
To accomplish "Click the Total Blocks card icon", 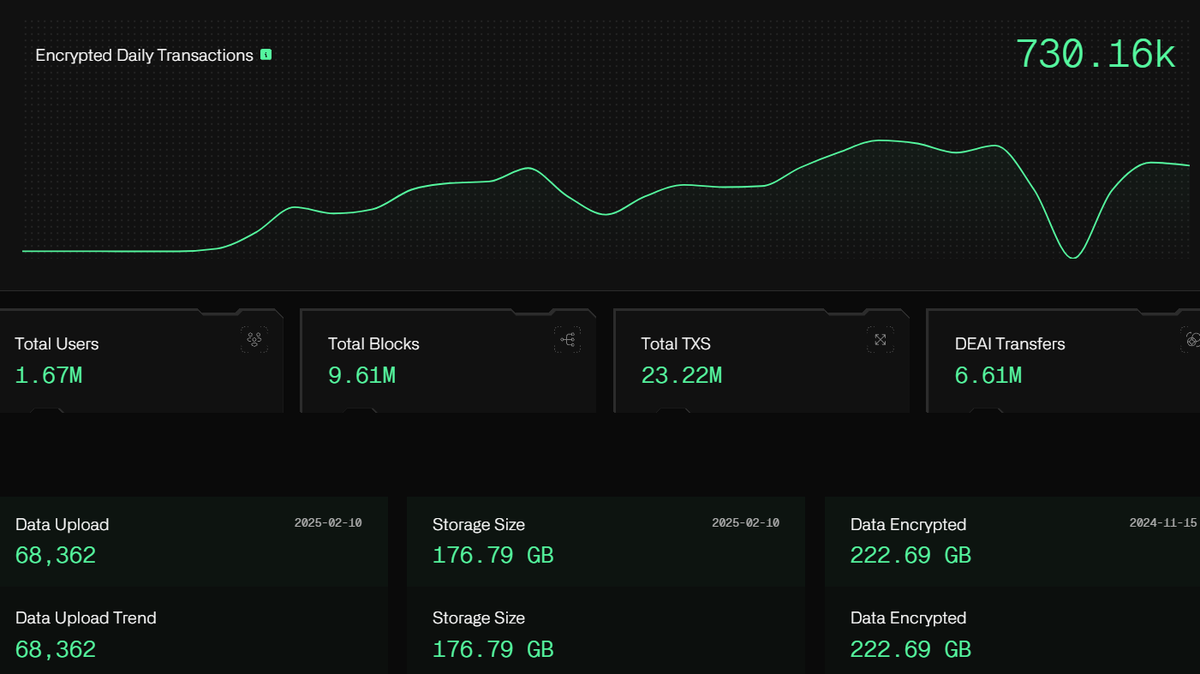I will 568,340.
